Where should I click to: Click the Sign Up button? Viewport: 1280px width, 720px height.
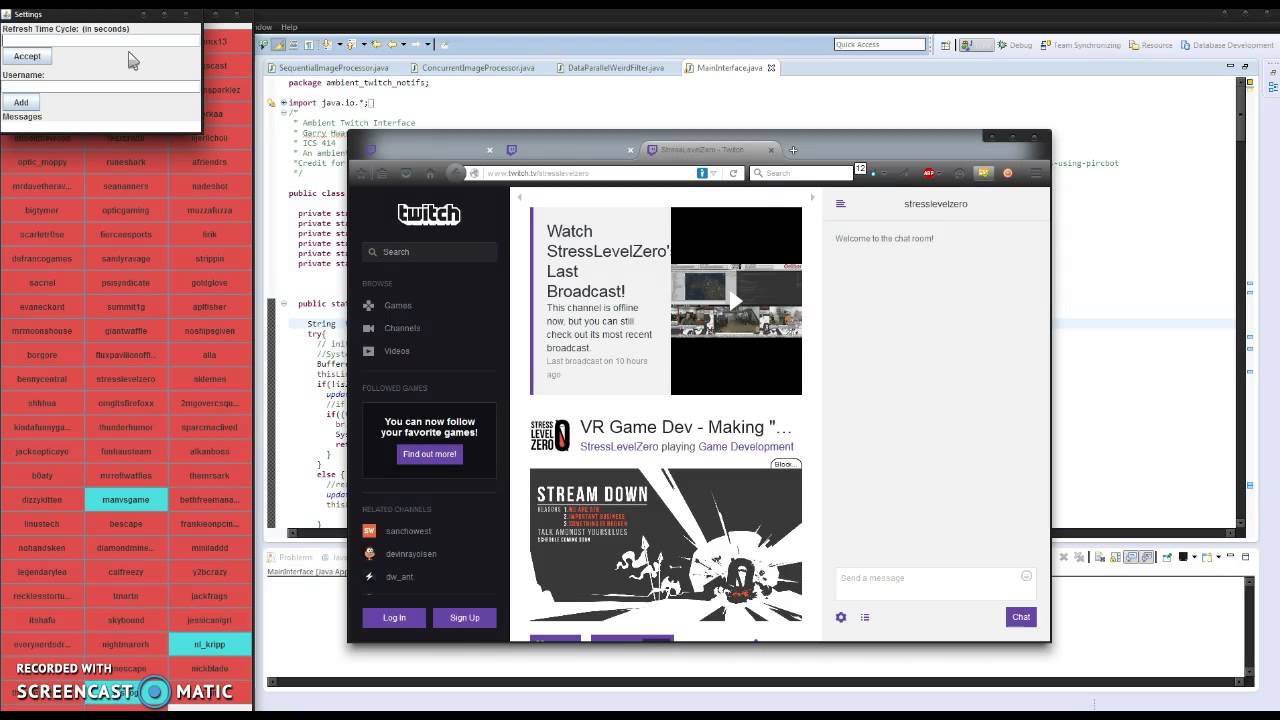[464, 618]
